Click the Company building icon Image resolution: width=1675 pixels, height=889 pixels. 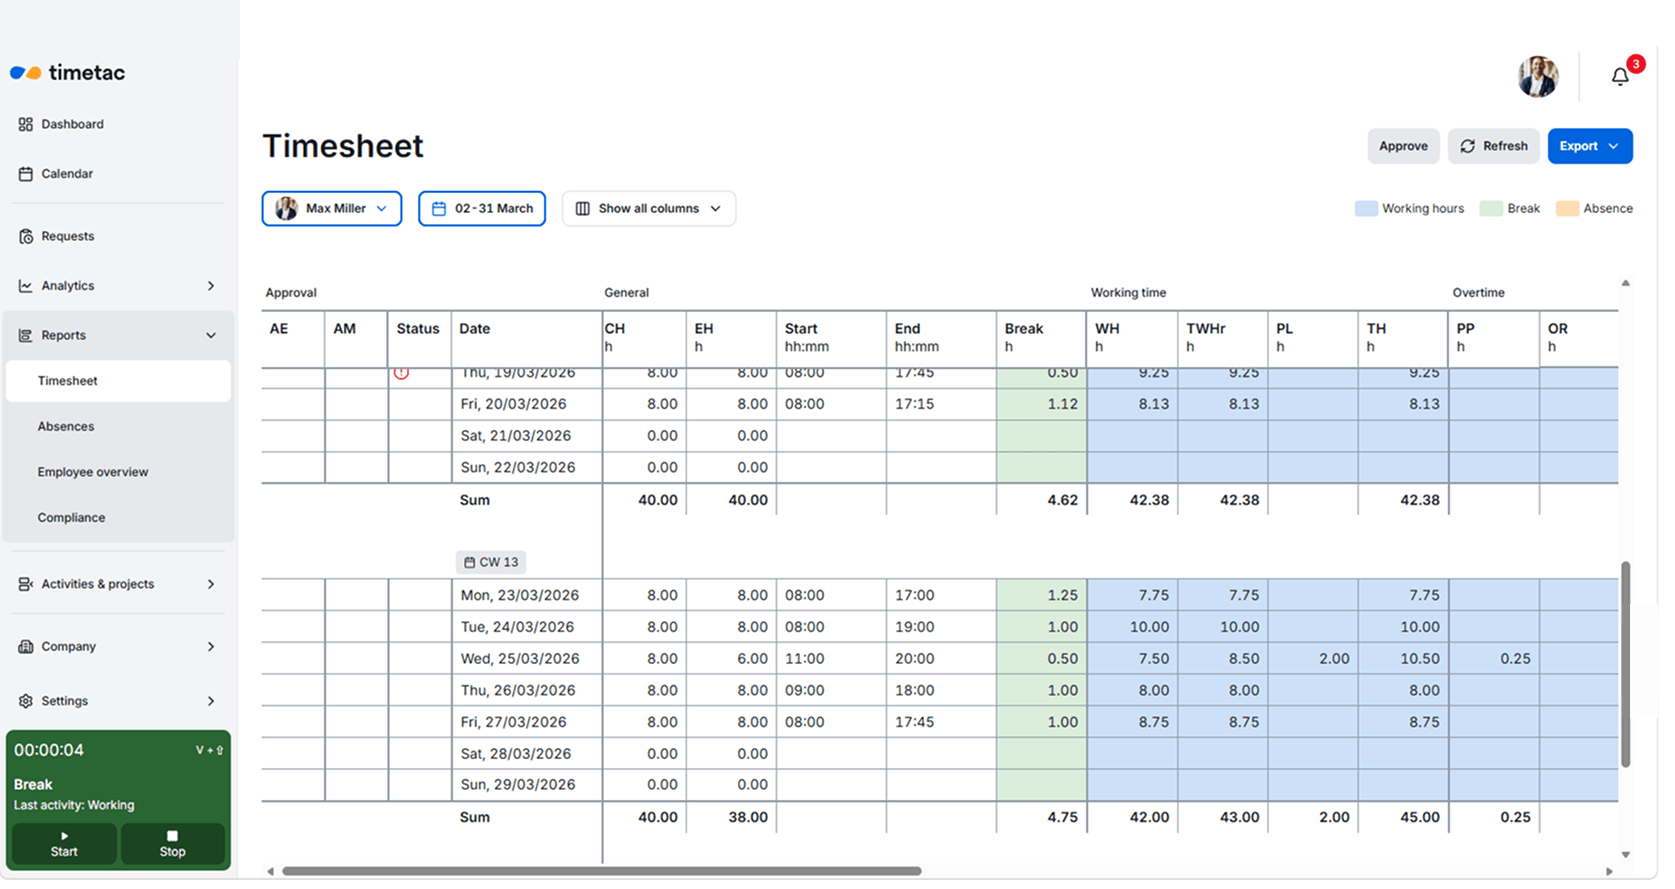pyautogui.click(x=26, y=647)
